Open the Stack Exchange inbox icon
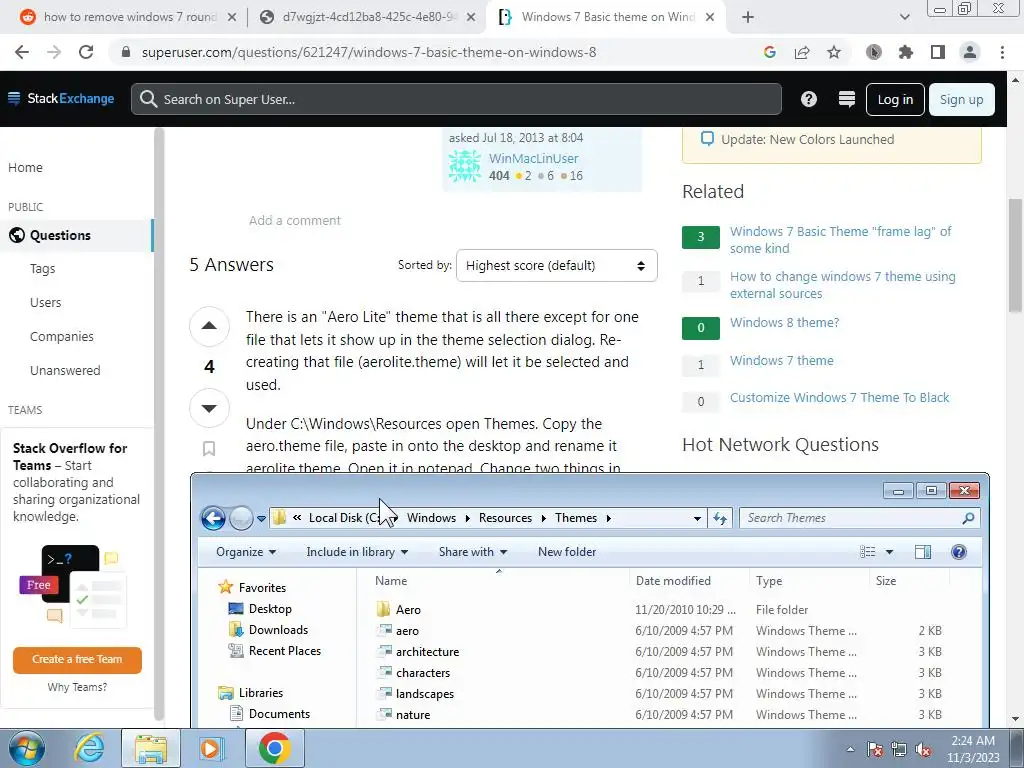This screenshot has height=768, width=1024. tap(846, 99)
